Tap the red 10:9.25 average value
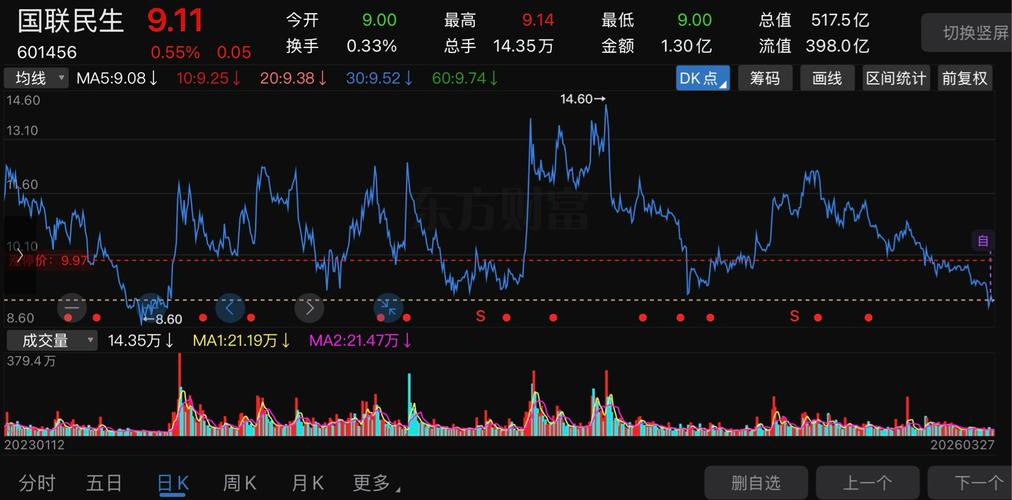Viewport: 1012px width, 500px height. 209,79
